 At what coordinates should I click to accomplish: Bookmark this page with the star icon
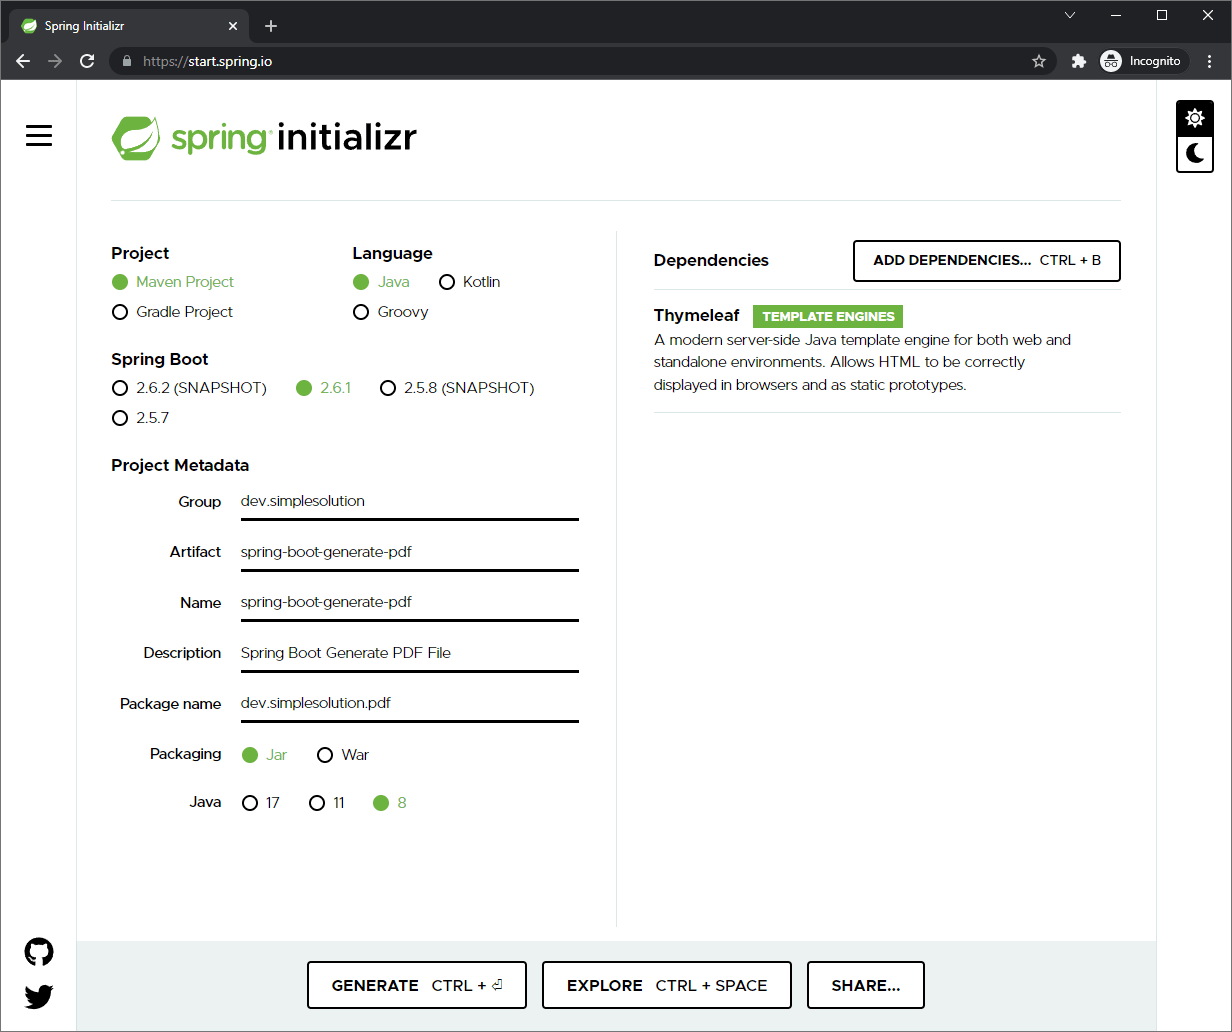point(1039,61)
